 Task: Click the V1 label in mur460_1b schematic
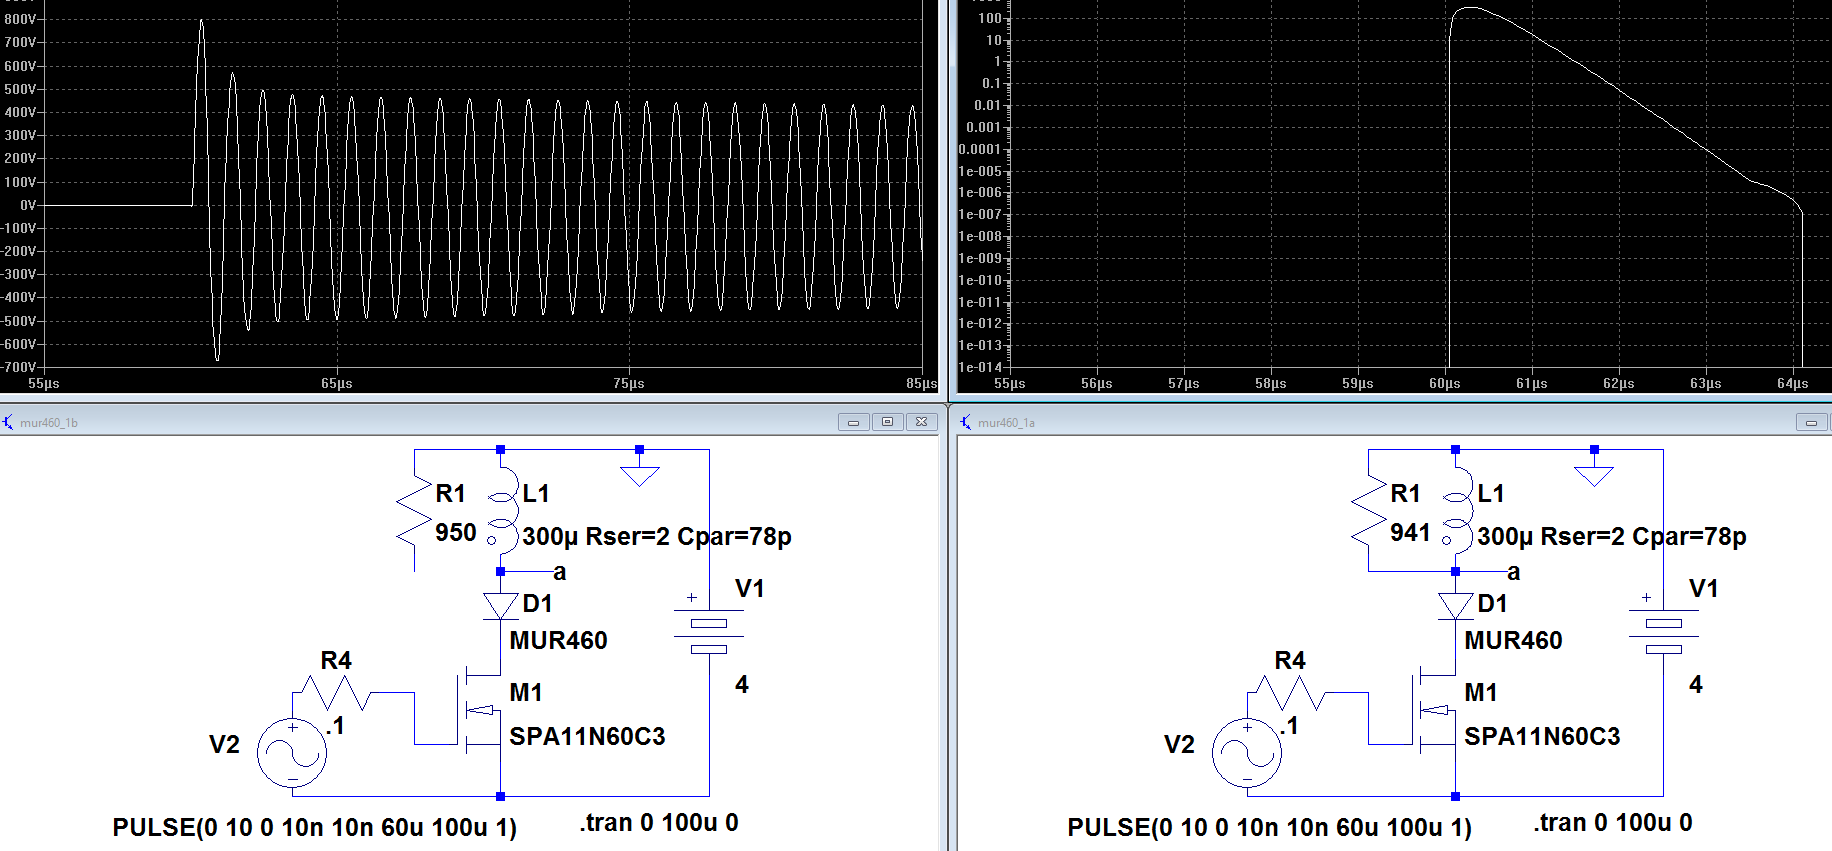[x=750, y=589]
